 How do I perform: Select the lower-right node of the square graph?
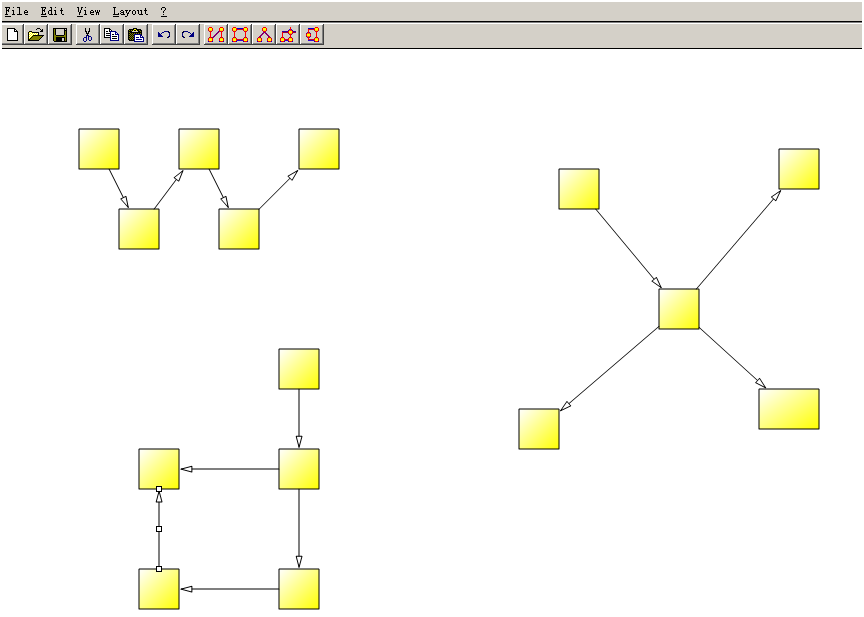click(299, 589)
